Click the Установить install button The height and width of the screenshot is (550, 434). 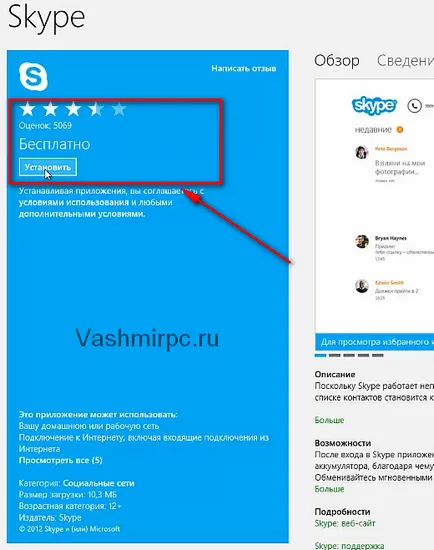coord(48,167)
